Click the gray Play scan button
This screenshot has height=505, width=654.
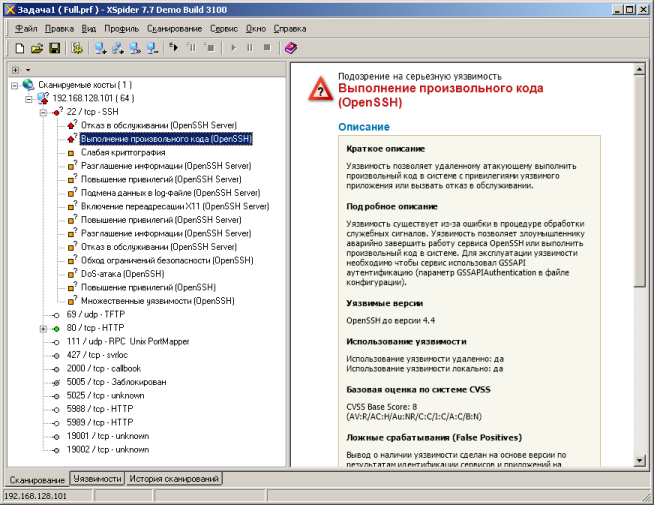click(x=234, y=48)
